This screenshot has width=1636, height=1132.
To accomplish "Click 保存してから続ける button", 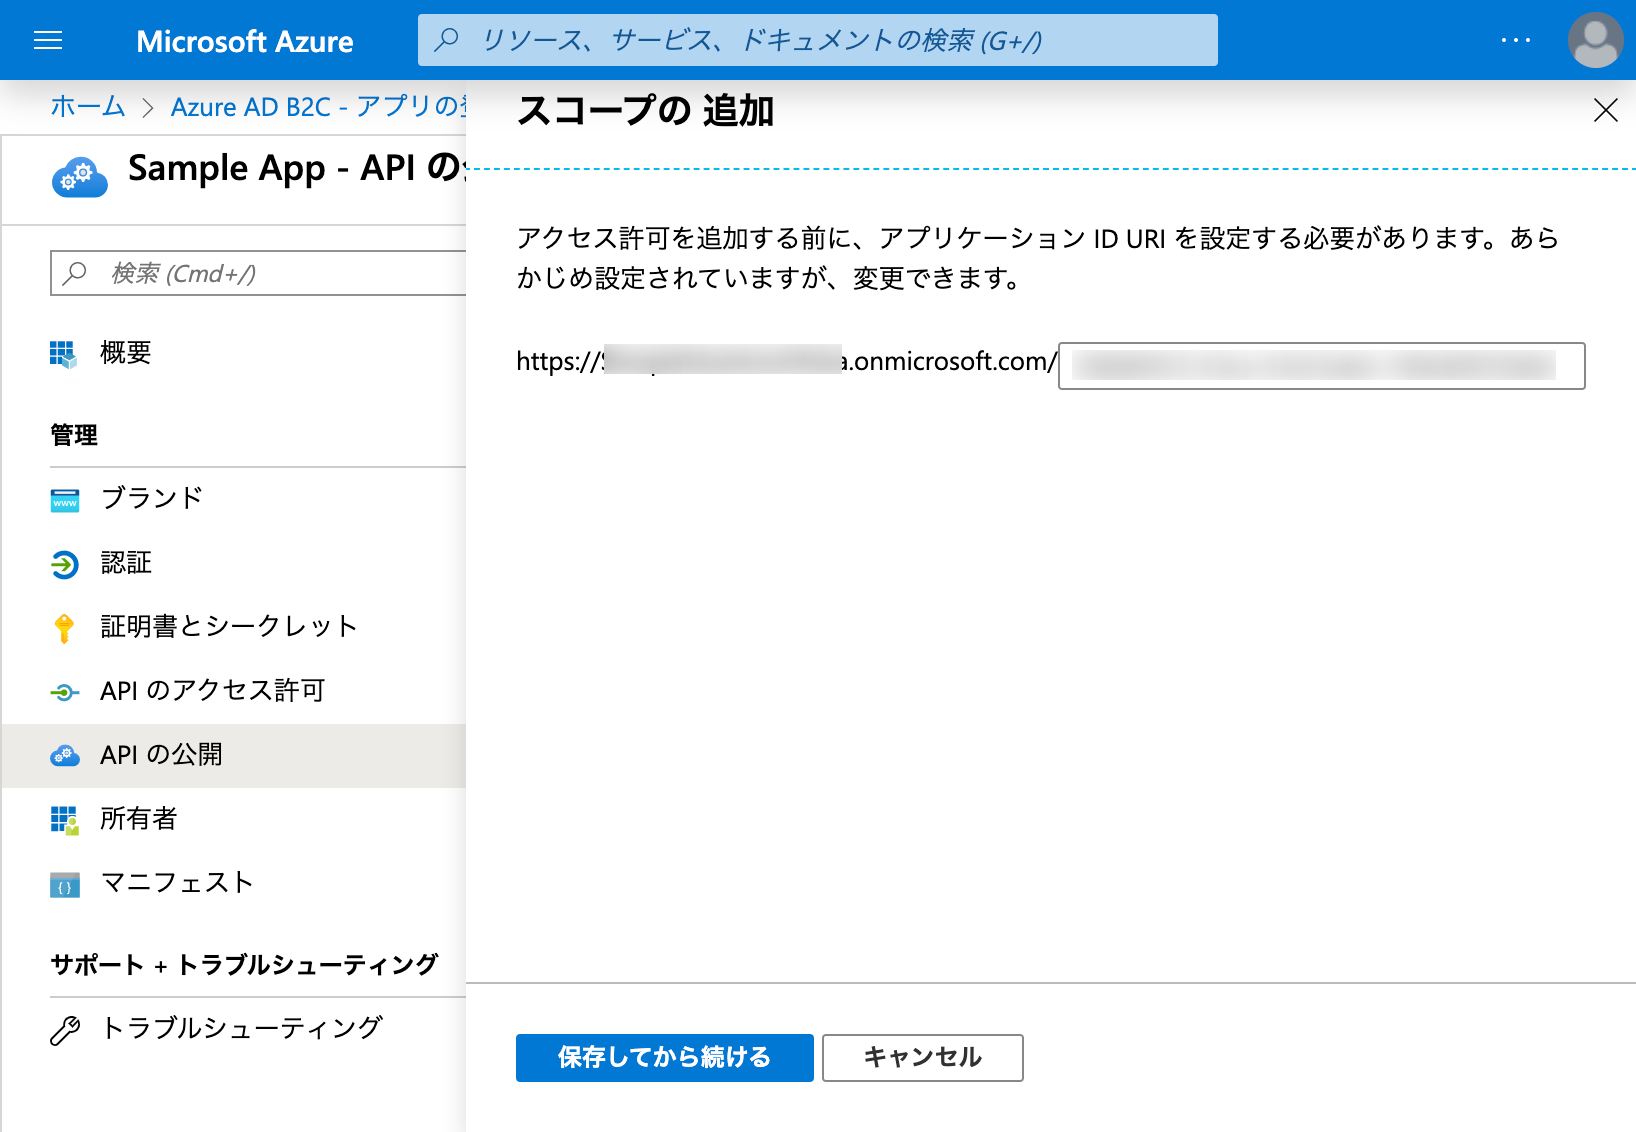I will point(663,1057).
